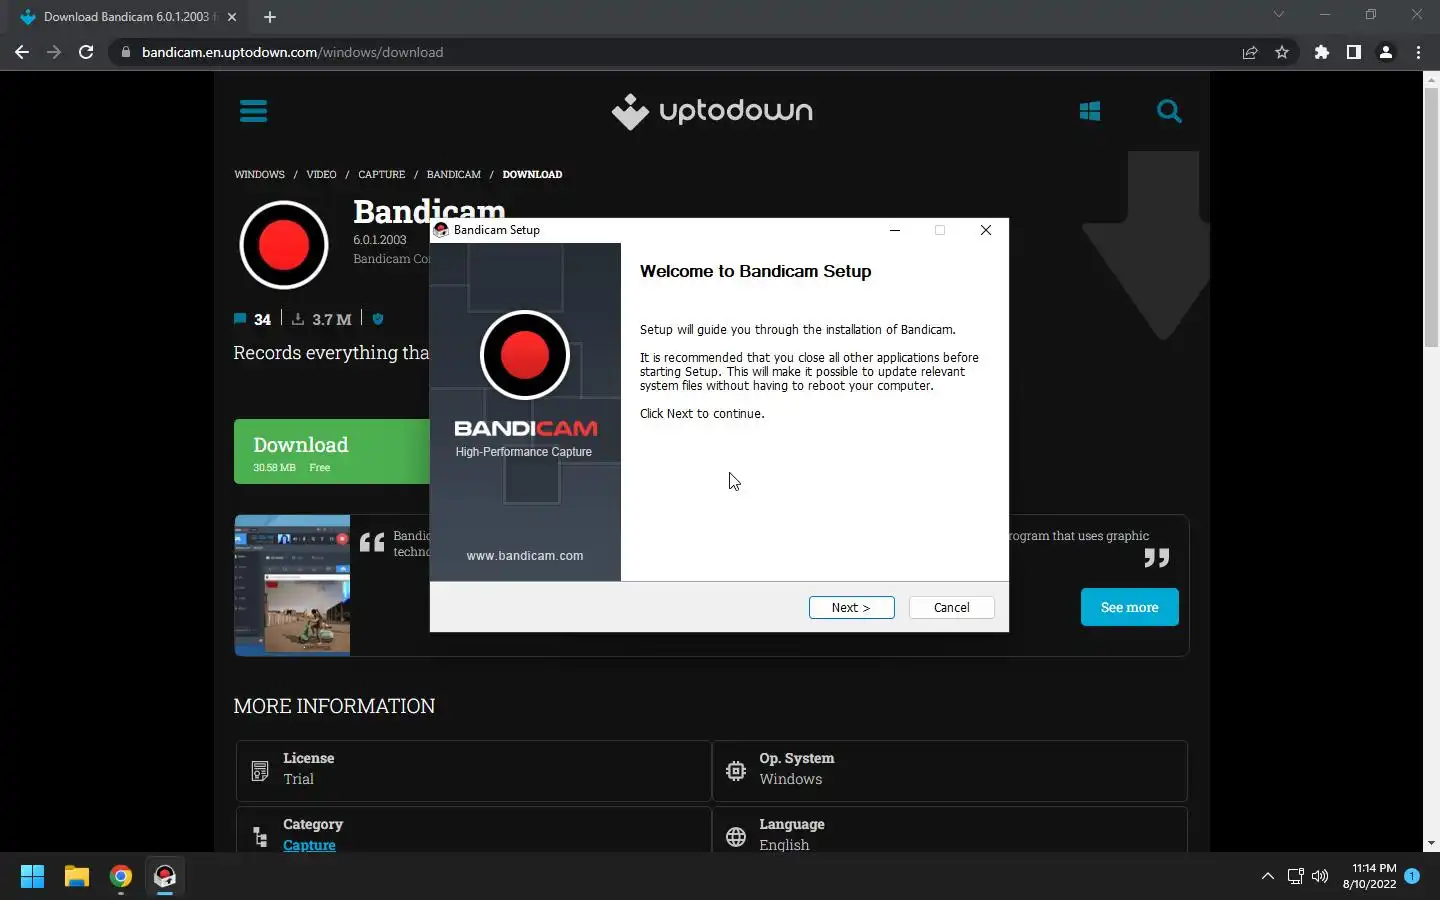
Task: Go to WINDOWS breadcrumb
Action: click(260, 174)
